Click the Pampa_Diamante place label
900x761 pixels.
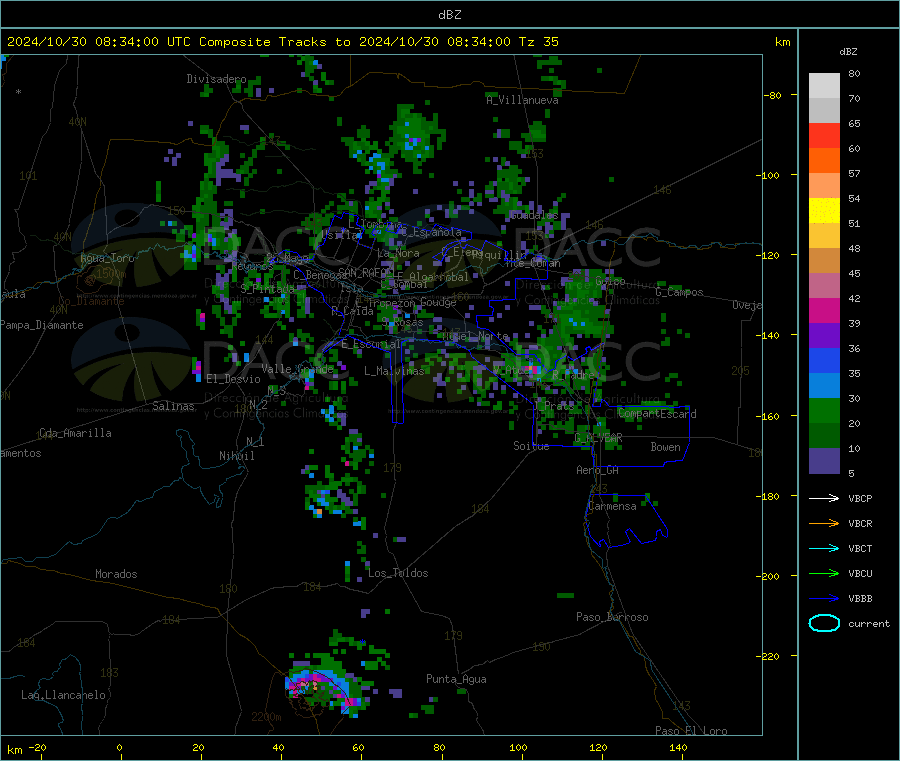42,325
